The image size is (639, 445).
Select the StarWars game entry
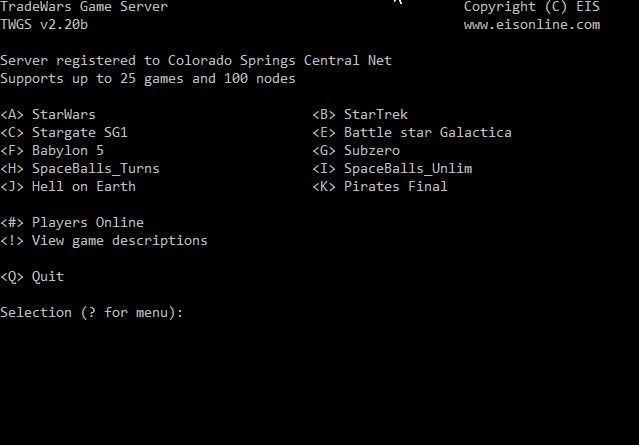click(x=48, y=115)
